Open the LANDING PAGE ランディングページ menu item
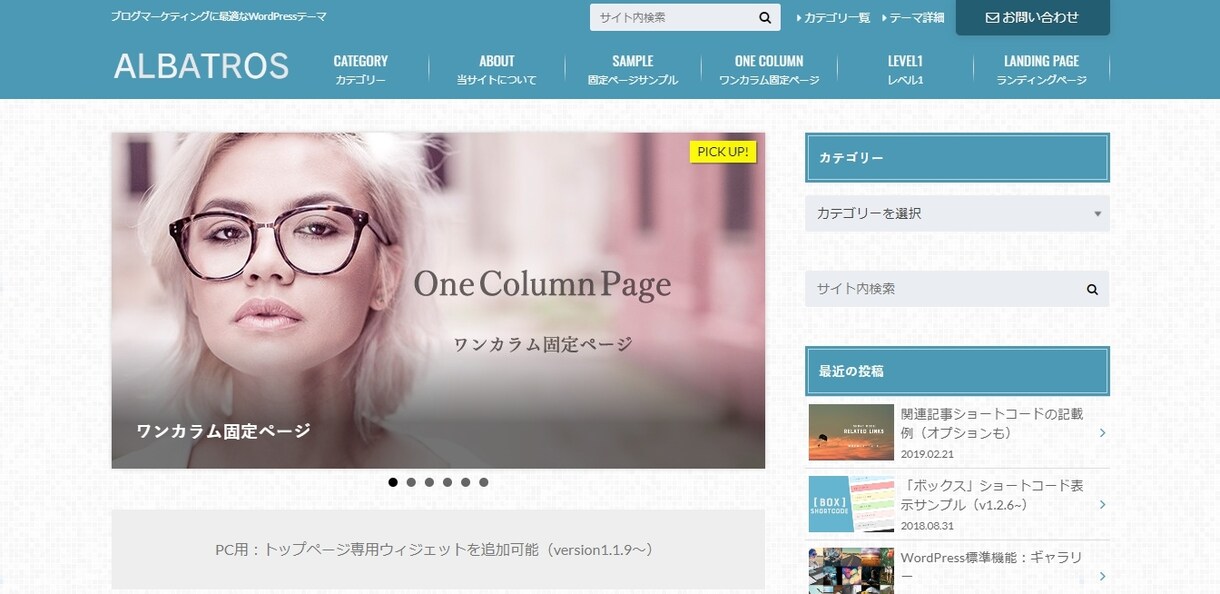1220x594 pixels. 1041,69
